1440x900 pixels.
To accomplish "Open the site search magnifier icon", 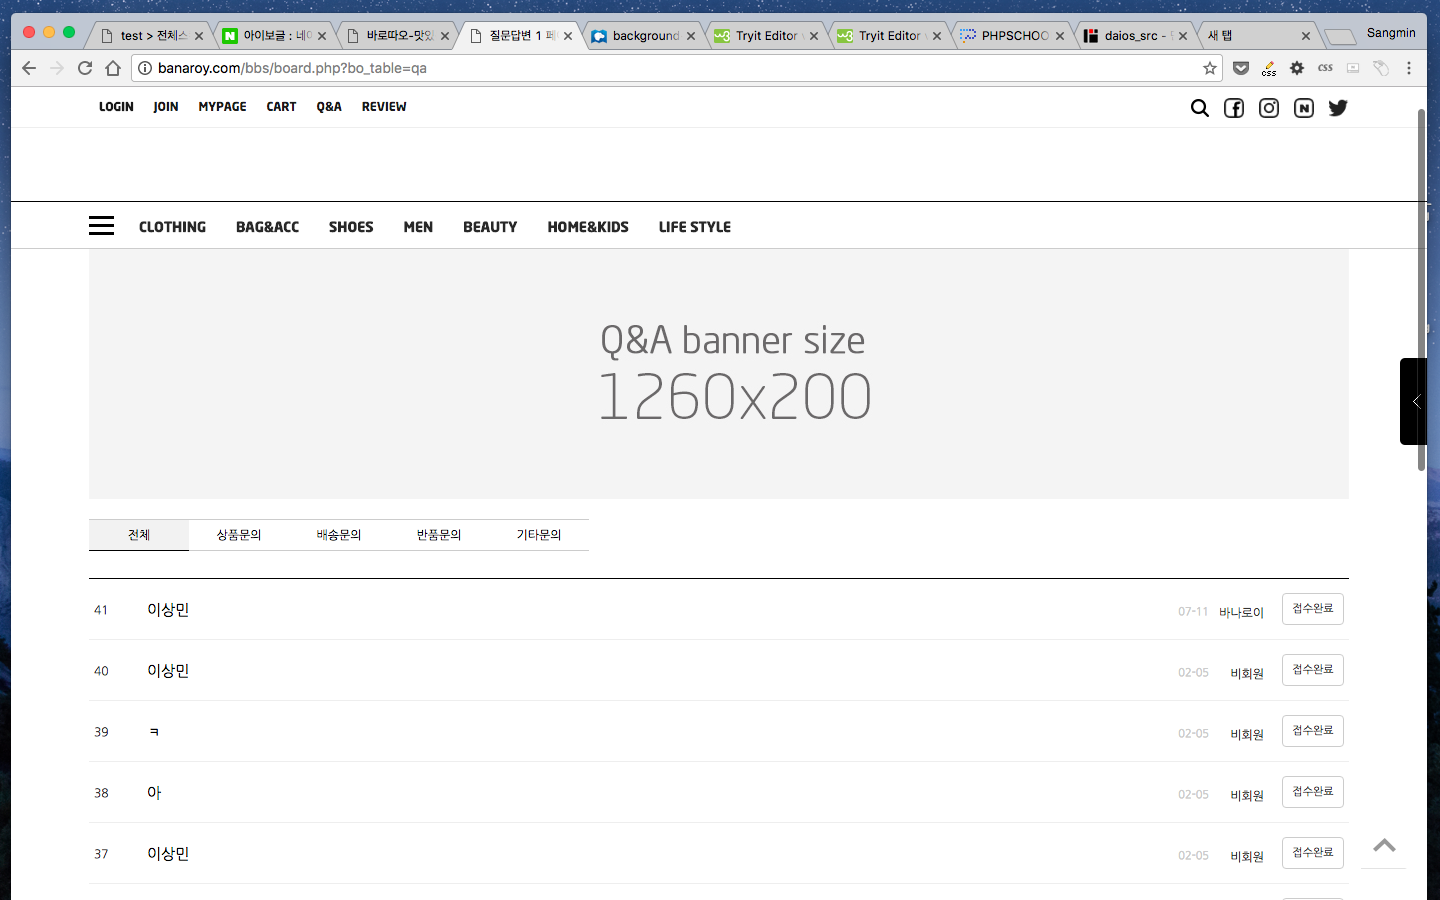I will pos(1199,108).
